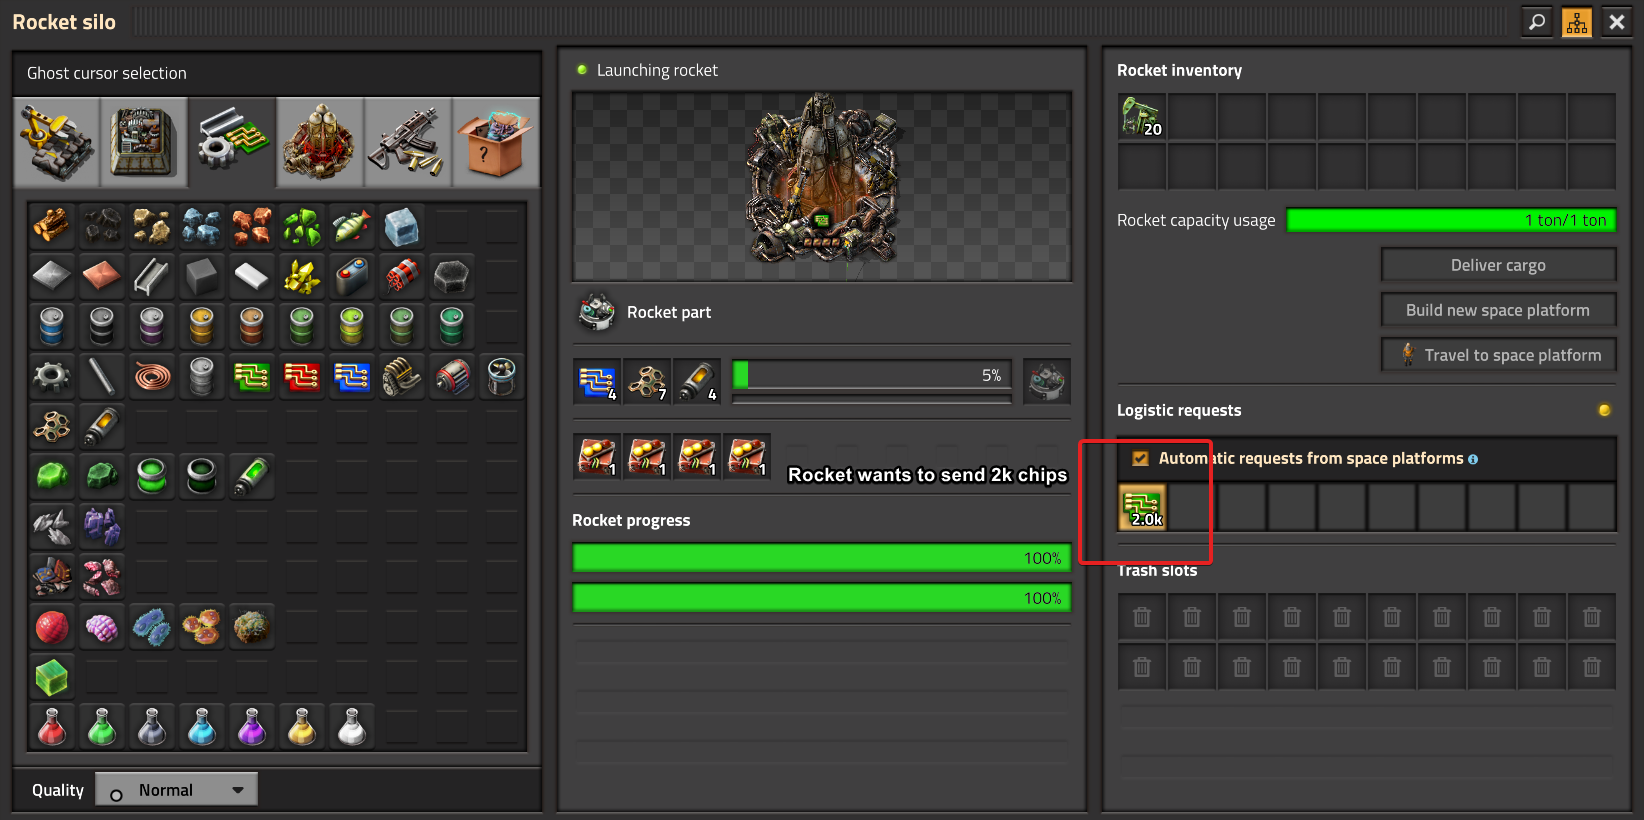This screenshot has height=820, width=1644.
Task: Select the iron gear wheel item
Action: click(x=52, y=376)
